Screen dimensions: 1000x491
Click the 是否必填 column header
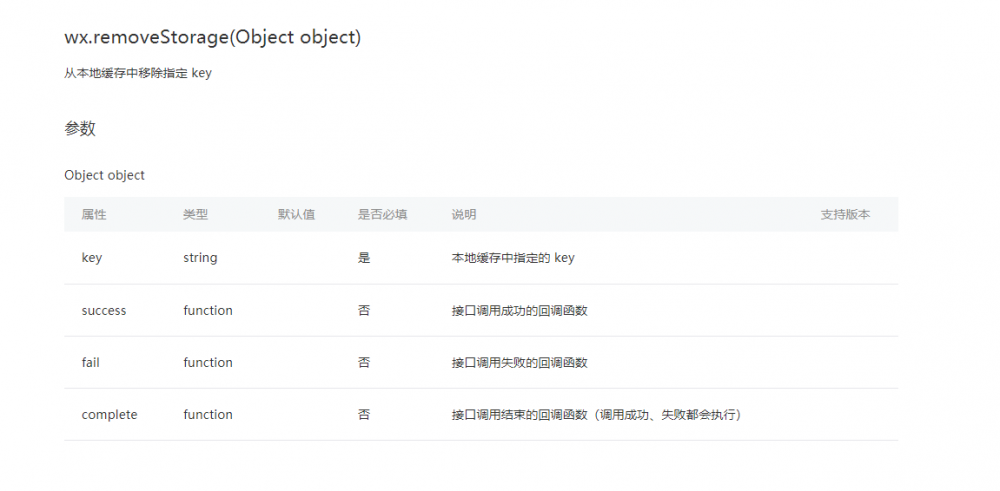coord(382,215)
